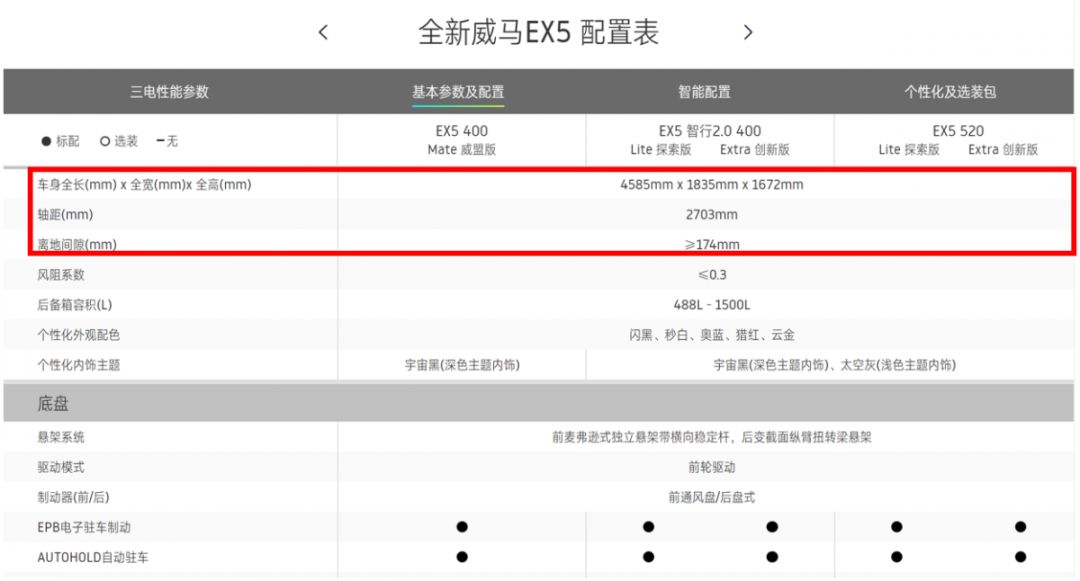Image resolution: width=1080 pixels, height=581 pixels.
Task: Click the filled 标配 legend dot
Action: 46,142
